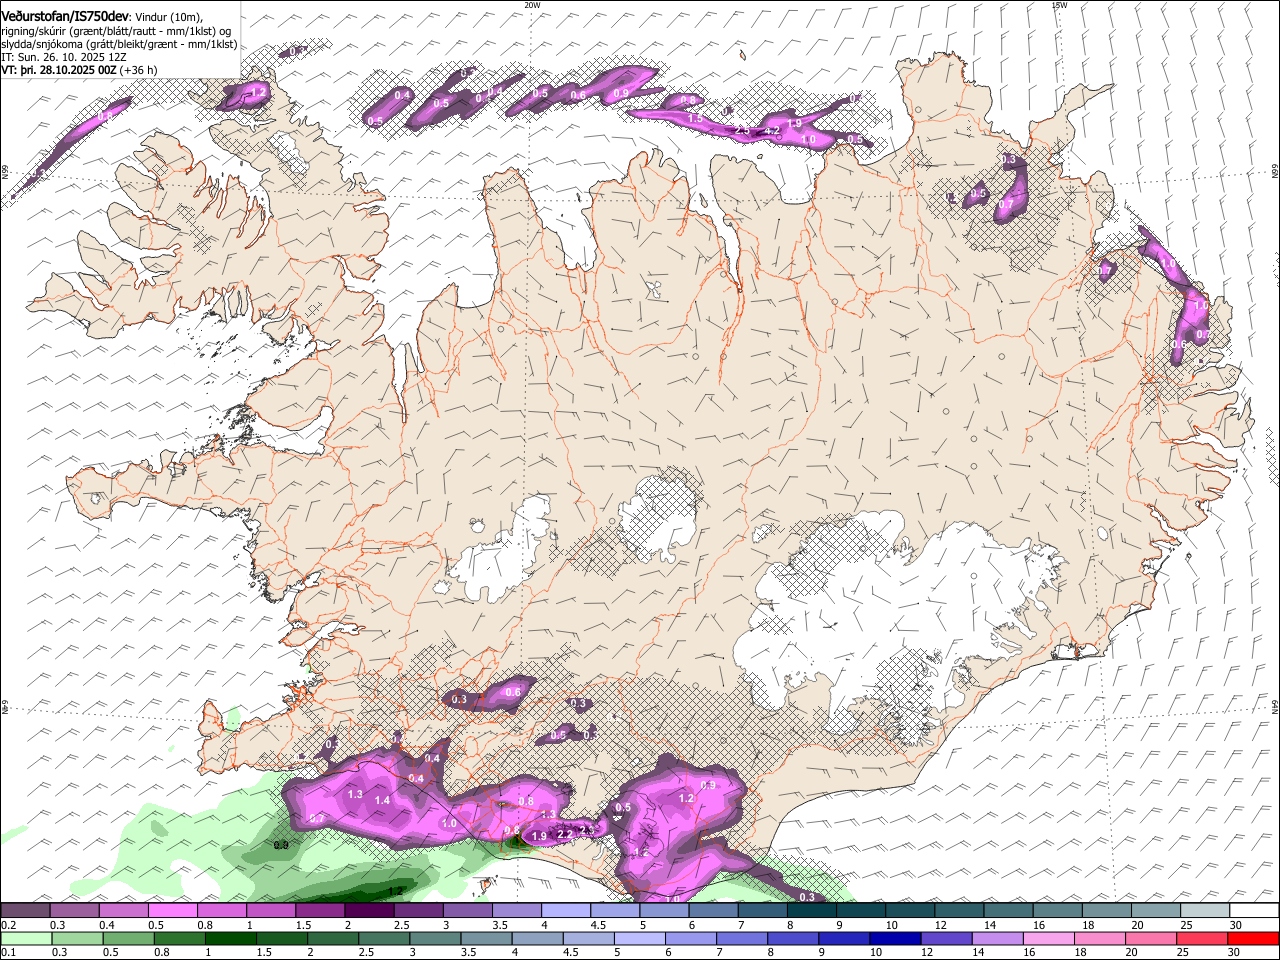The width and height of the screenshot is (1280, 960).
Task: Click the pale green 0.1 swatch in rain legend row
Action: 25,937
